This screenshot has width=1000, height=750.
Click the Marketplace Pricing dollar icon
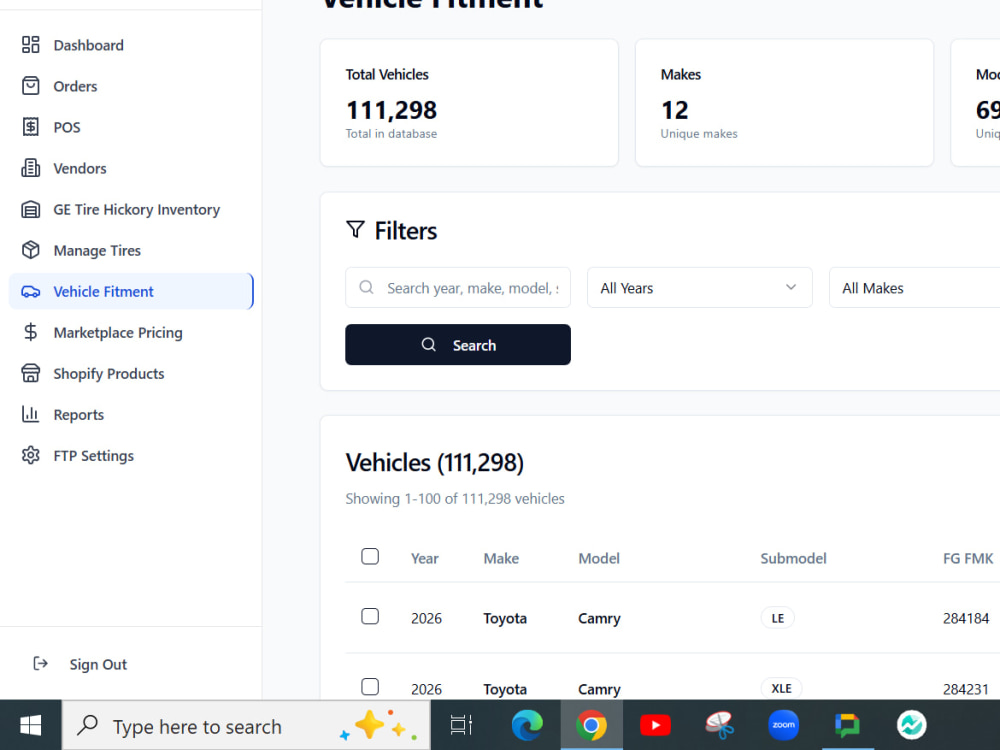pos(31,332)
